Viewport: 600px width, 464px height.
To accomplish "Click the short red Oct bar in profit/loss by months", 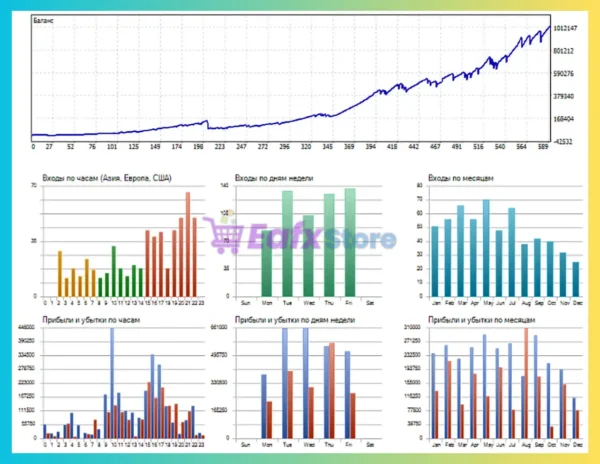I will point(552,433).
